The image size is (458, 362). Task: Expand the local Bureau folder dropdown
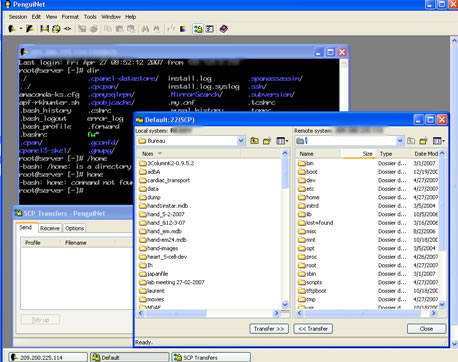coord(241,141)
